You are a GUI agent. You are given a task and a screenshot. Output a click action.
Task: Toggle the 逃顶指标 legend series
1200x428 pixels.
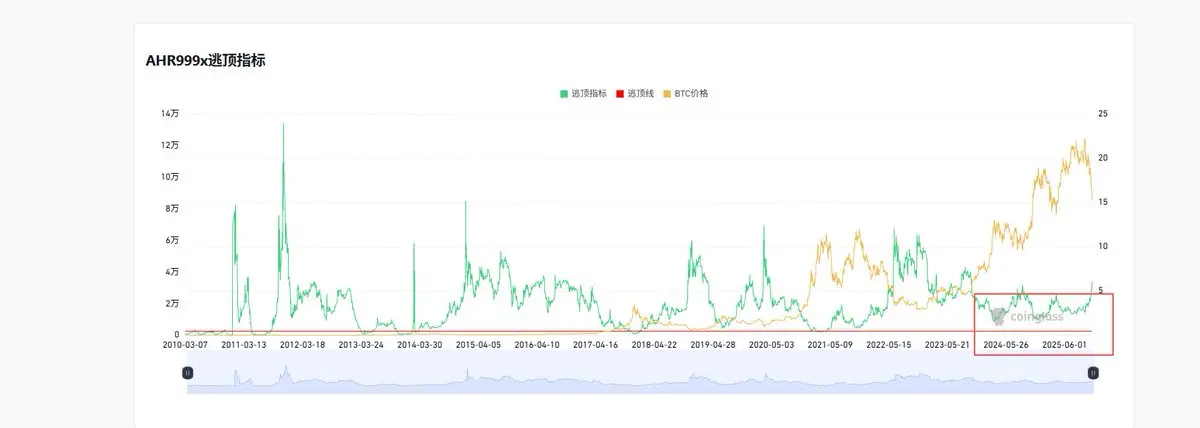pos(583,93)
